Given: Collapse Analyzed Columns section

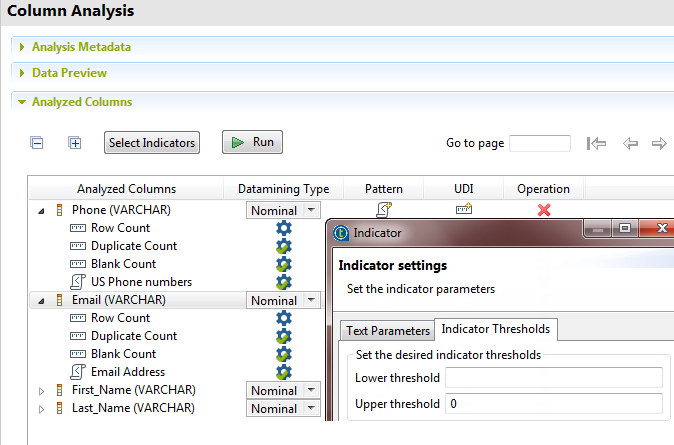Looking at the screenshot, I should coord(22,102).
